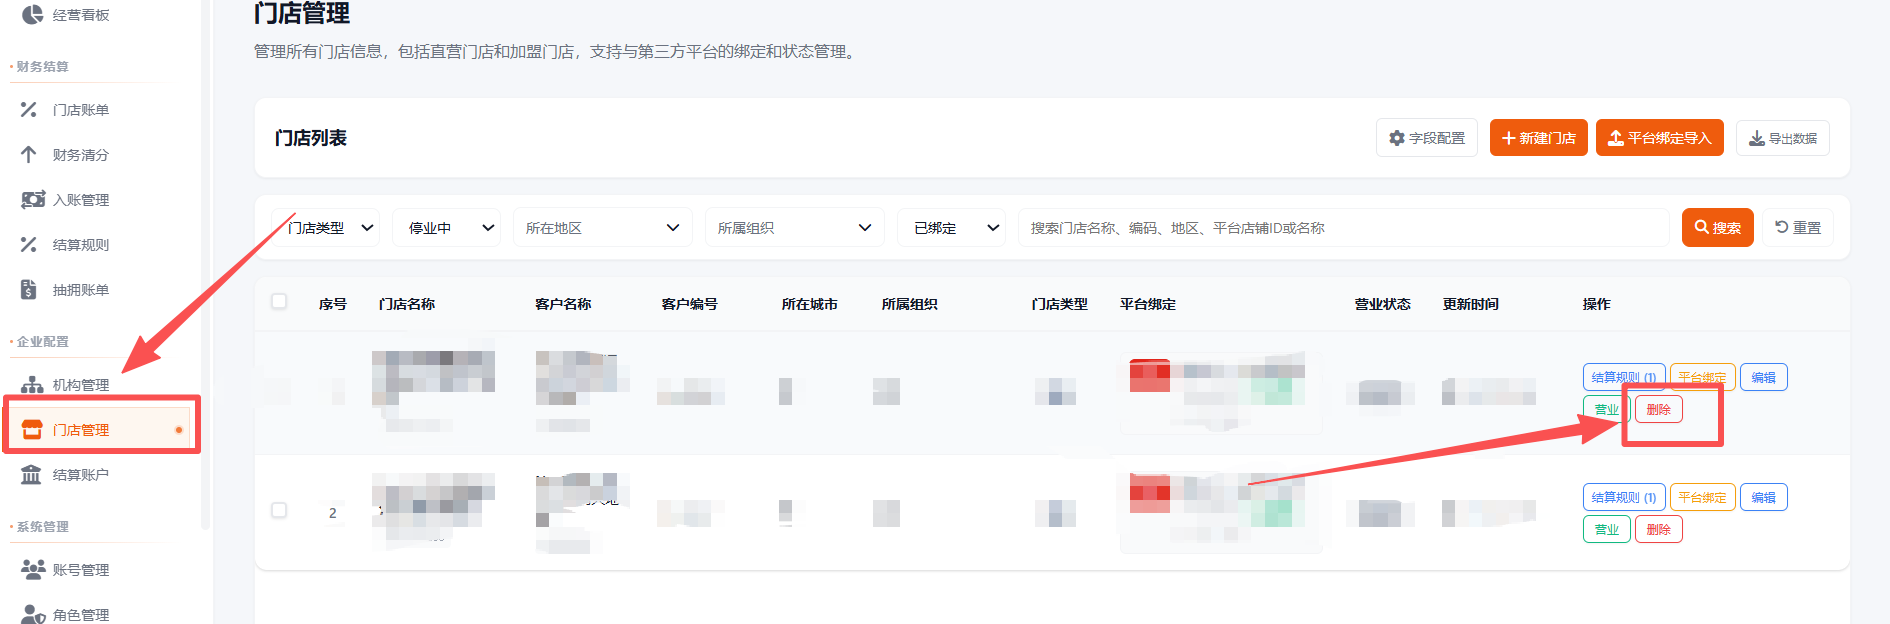The width and height of the screenshot is (1890, 624).
Task: Click 平台绑定 in row 2
Action: [1702, 497]
